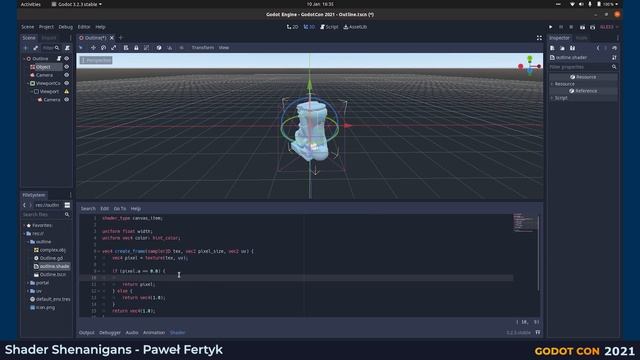The height and width of the screenshot is (360, 640).
Task: Play the current scene clapperboard icon
Action: point(582,27)
